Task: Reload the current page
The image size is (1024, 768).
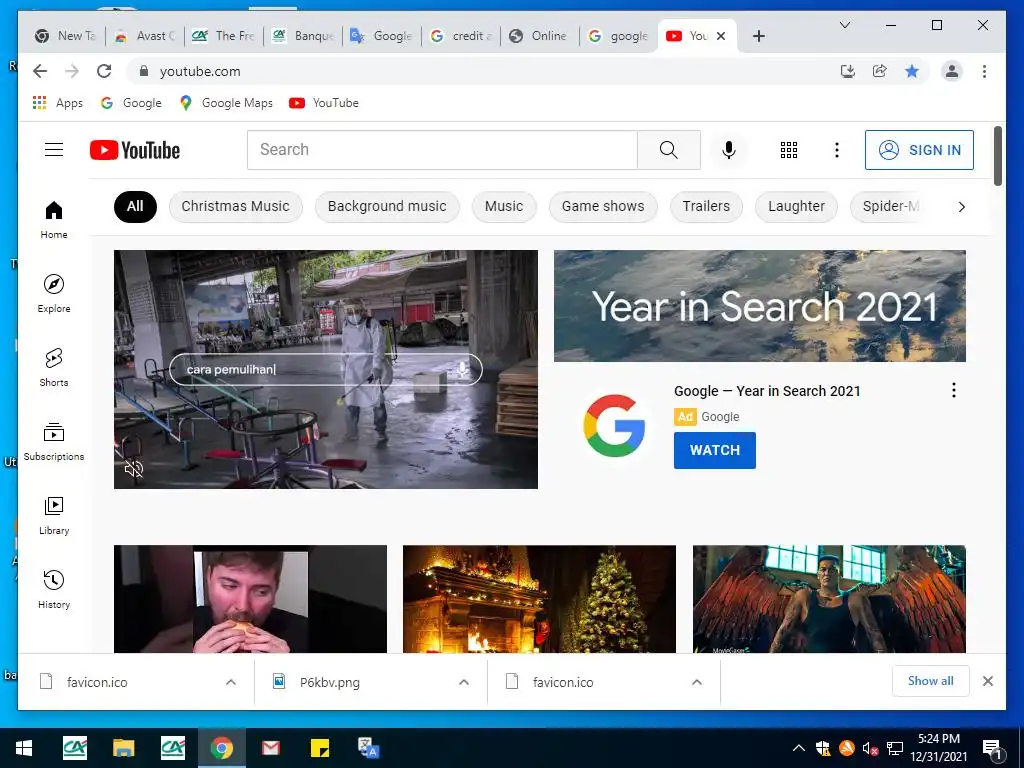Action: [104, 71]
